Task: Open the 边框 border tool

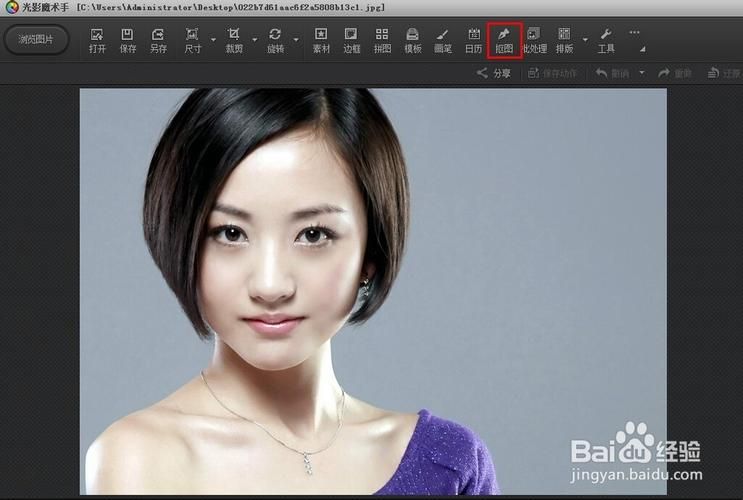Action: [352, 41]
